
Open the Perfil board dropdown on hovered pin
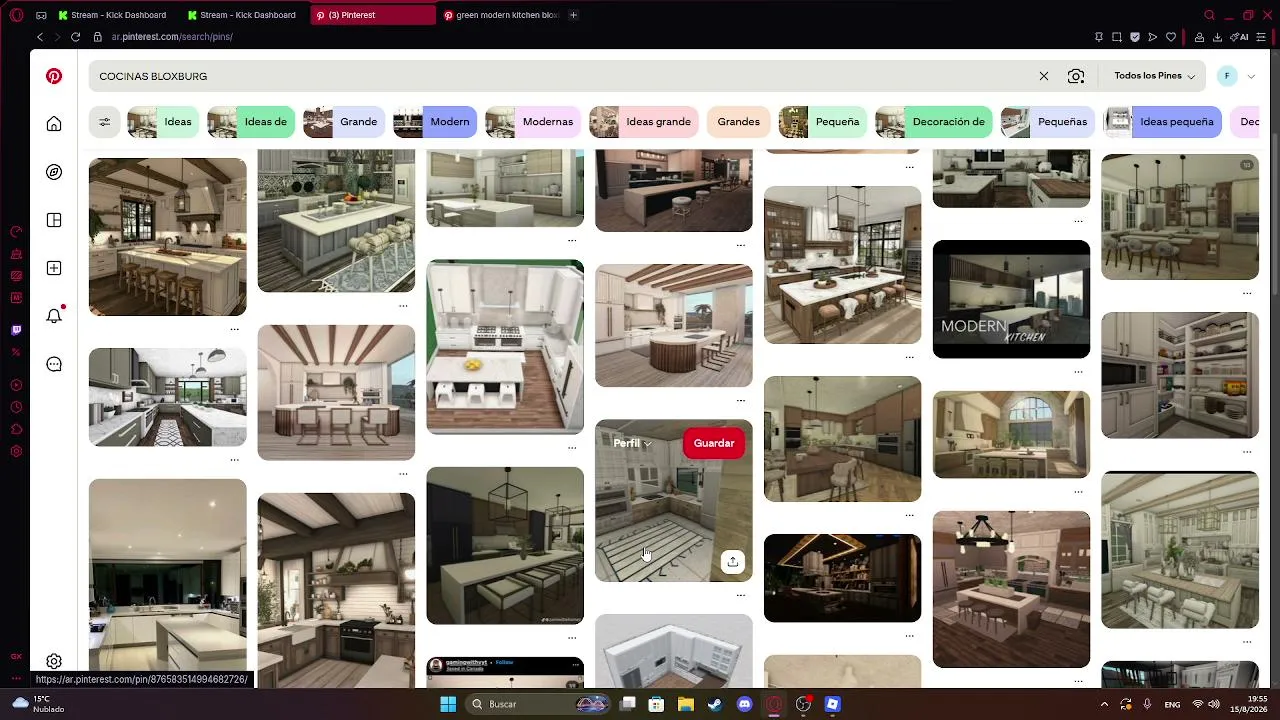tap(632, 443)
